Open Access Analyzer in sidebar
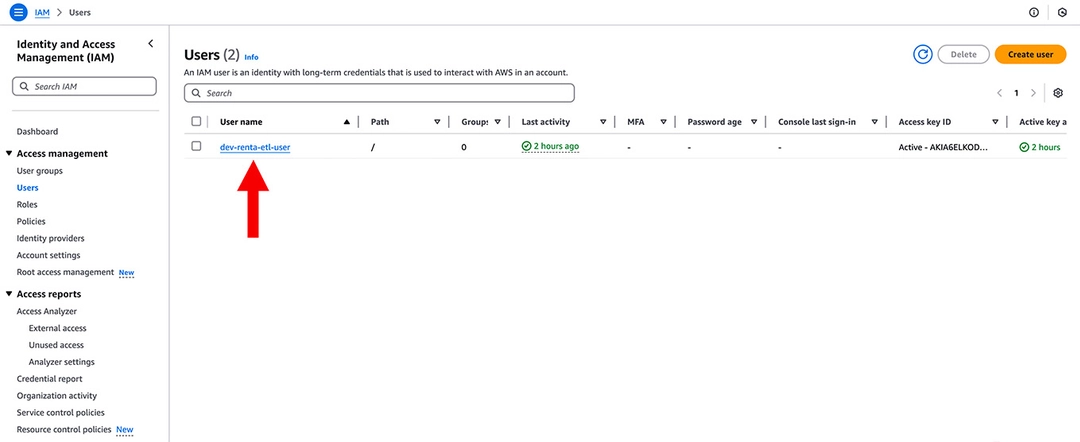Image resolution: width=1080 pixels, height=442 pixels. coord(47,311)
